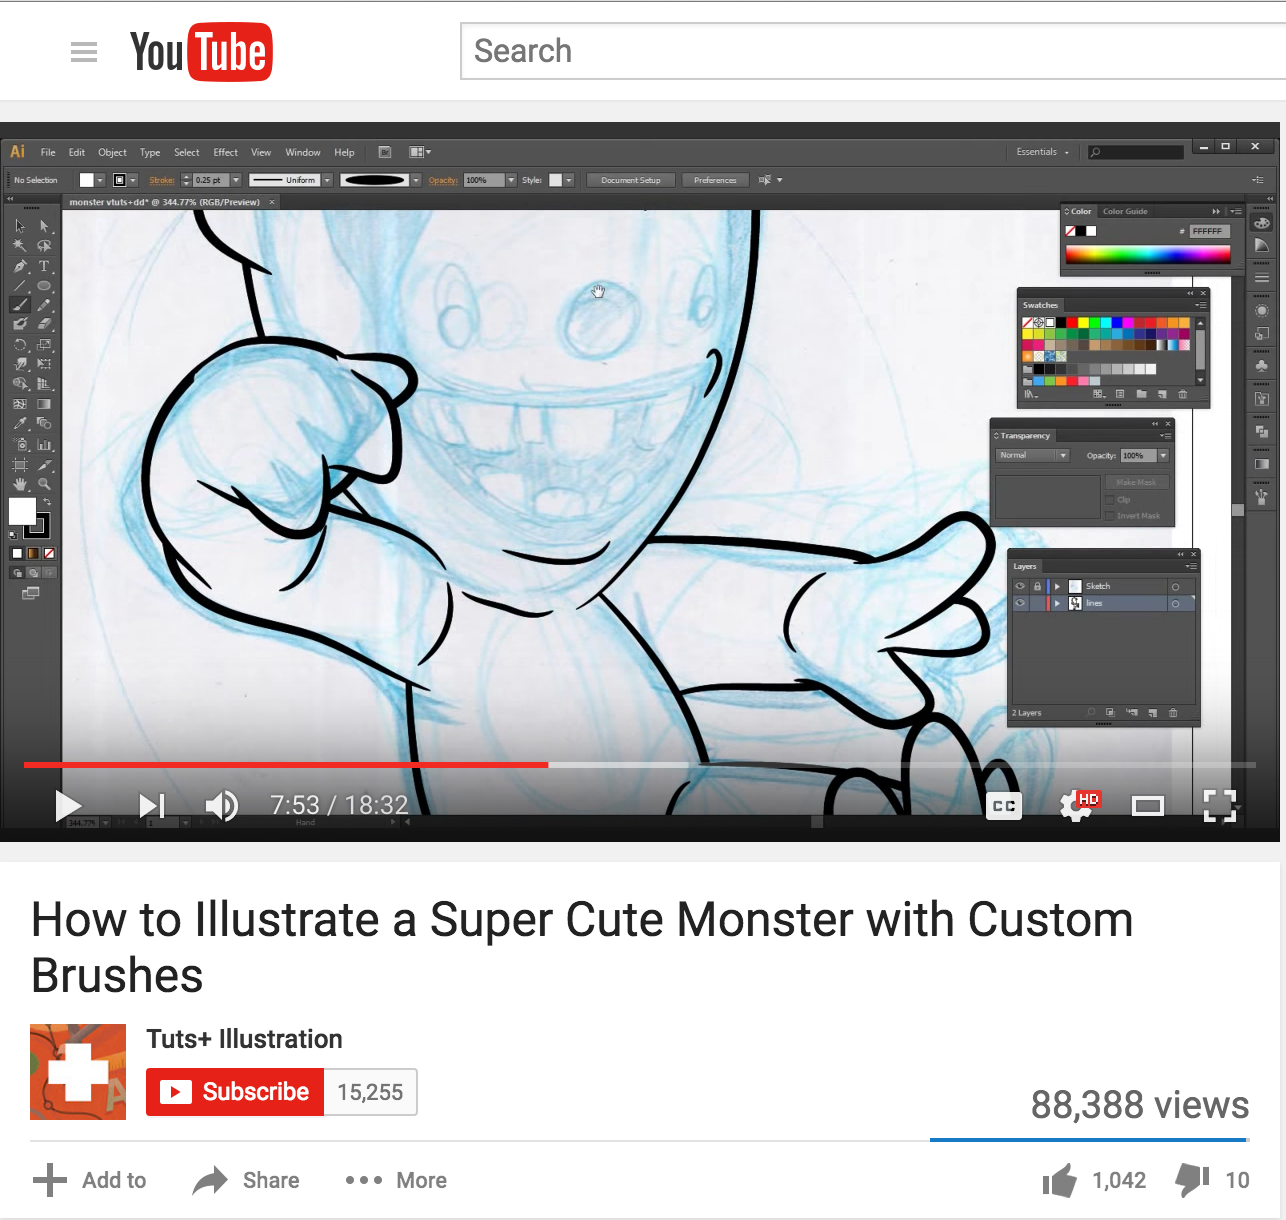Switch to the Color Guide tab
Image resolution: width=1286 pixels, height=1220 pixels.
coord(1125,211)
